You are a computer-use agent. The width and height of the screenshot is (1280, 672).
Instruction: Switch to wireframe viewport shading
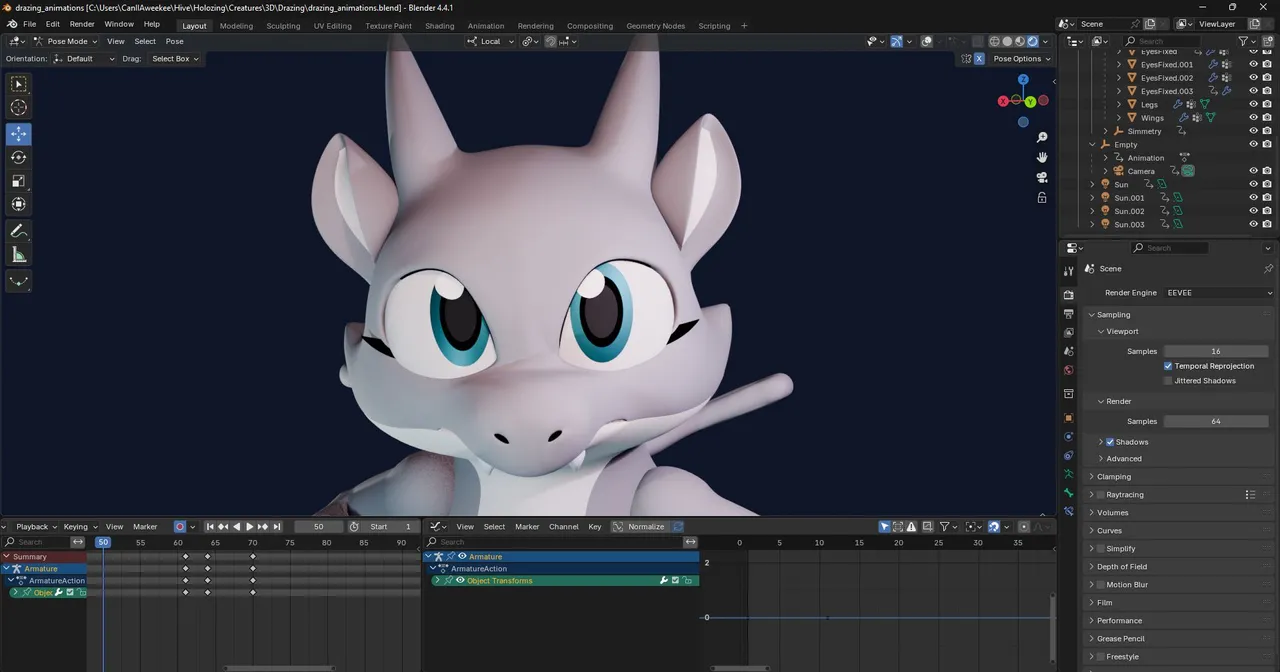point(995,42)
